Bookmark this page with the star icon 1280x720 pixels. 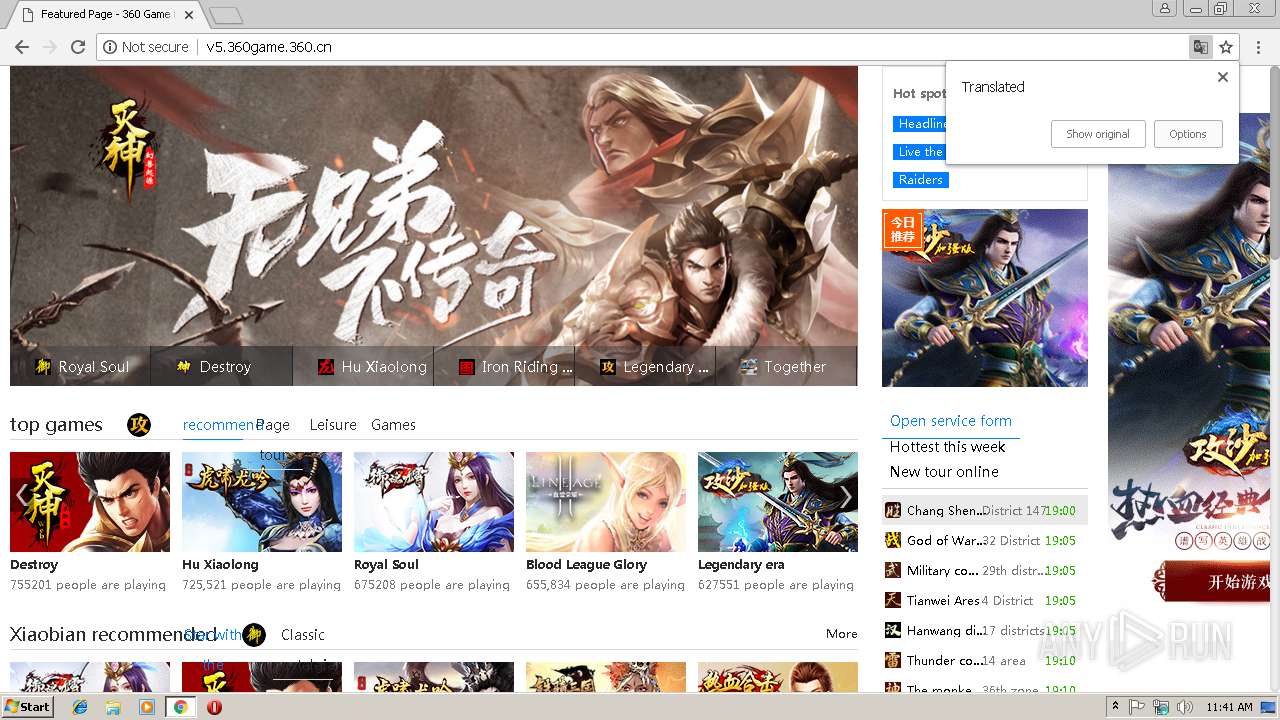point(1226,47)
